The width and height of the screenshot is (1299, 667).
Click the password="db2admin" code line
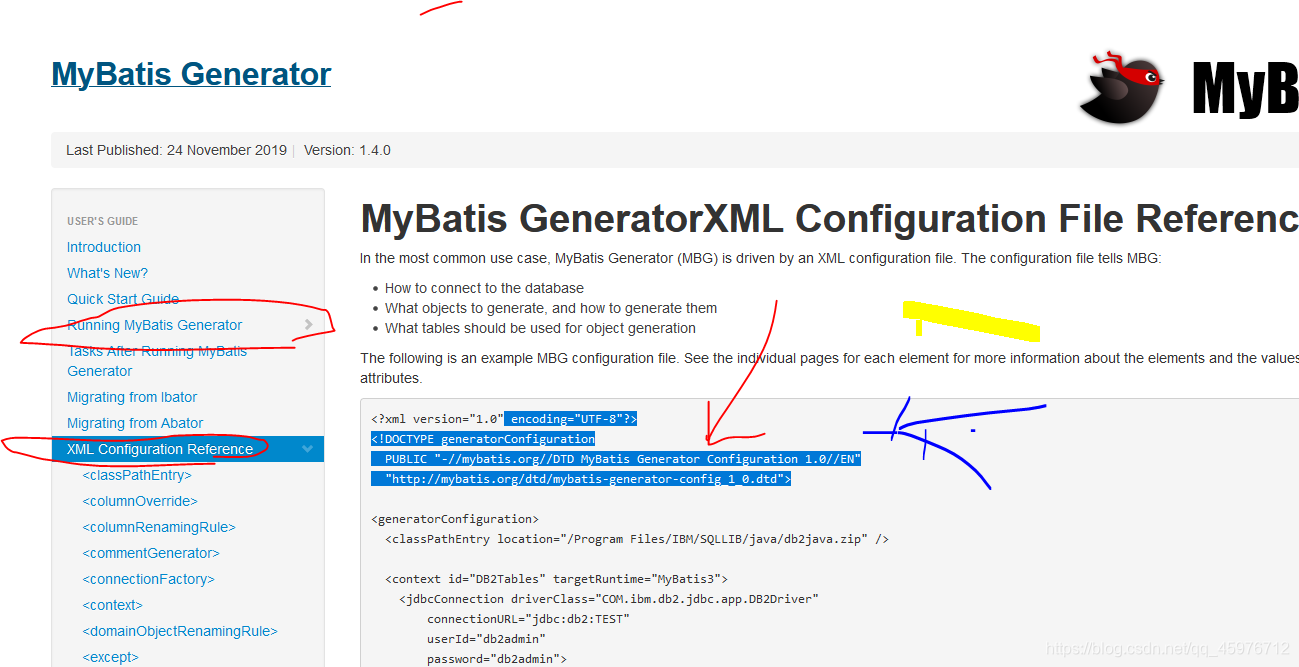pos(497,659)
